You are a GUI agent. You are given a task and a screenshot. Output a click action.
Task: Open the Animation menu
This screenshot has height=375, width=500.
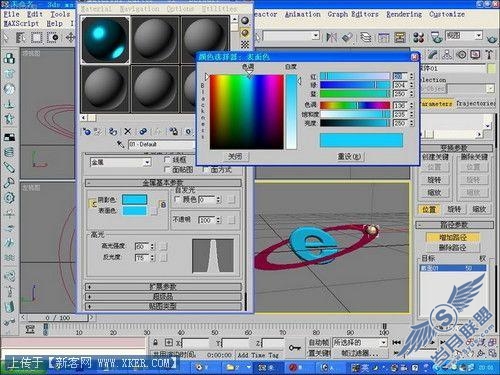click(x=302, y=14)
